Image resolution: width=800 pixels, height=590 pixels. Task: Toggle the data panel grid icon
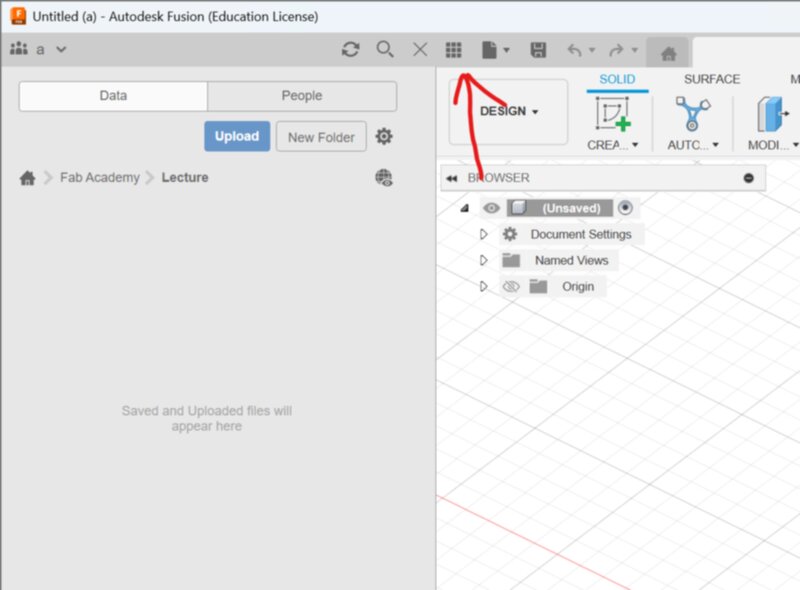click(x=454, y=50)
